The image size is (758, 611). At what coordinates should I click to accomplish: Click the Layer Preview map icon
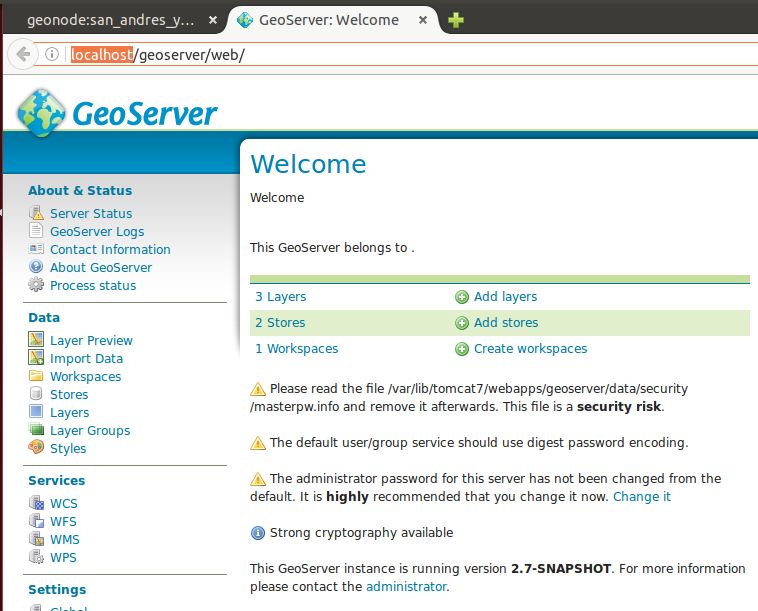pyautogui.click(x=36, y=339)
